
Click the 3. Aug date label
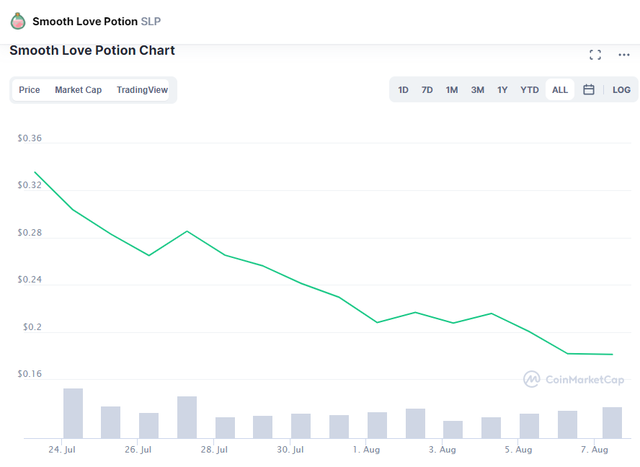pos(442,449)
